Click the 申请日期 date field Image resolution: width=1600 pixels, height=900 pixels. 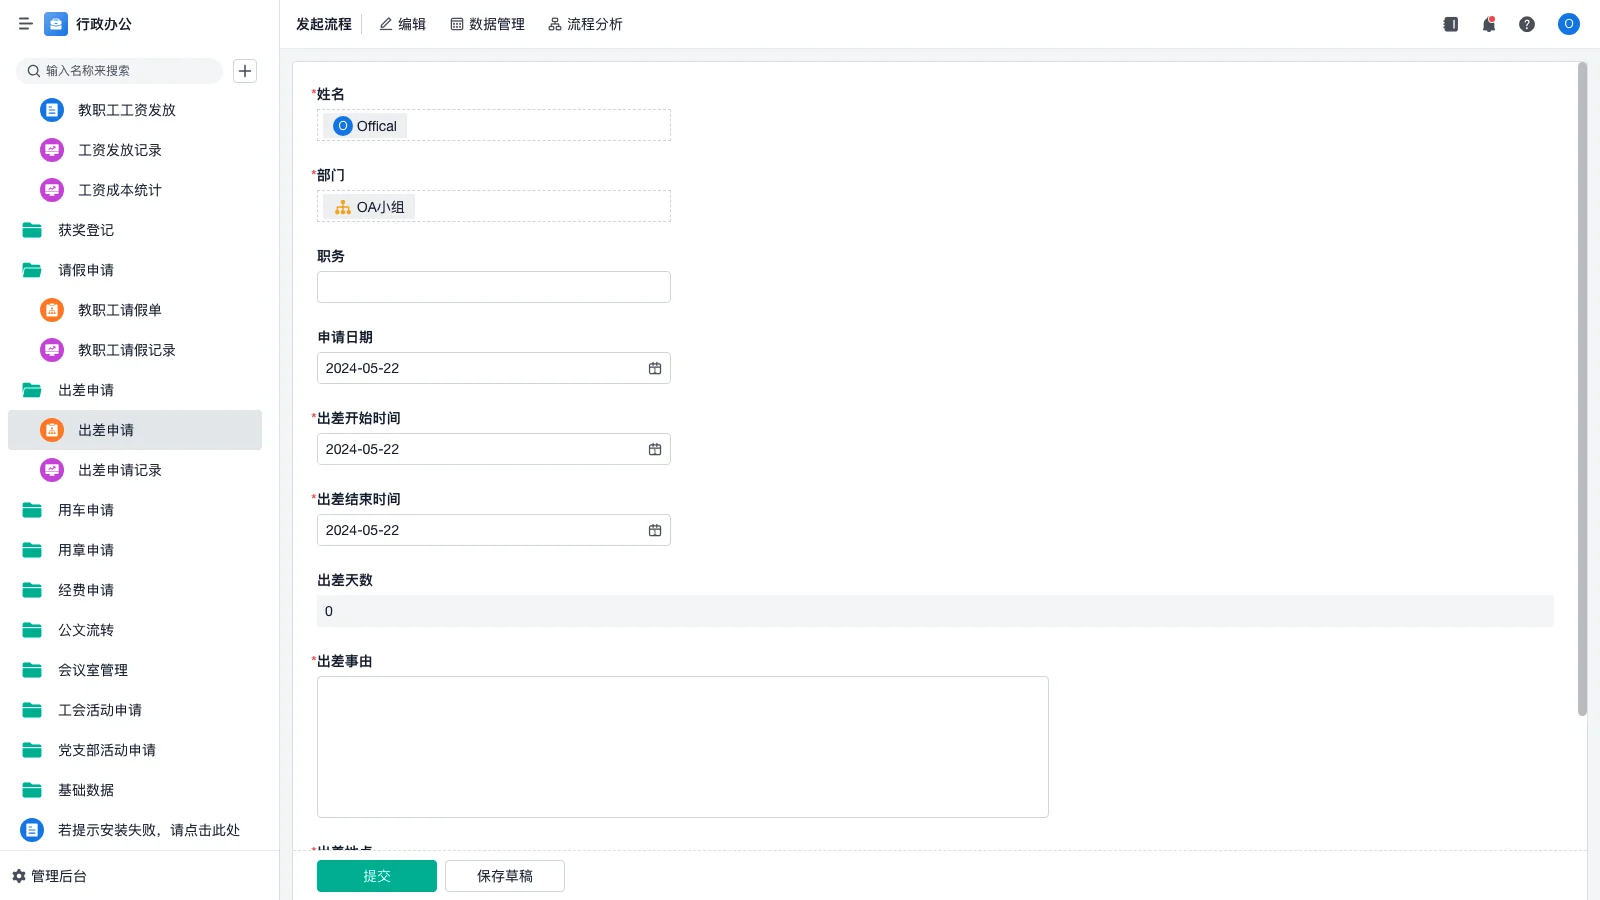[x=494, y=368]
